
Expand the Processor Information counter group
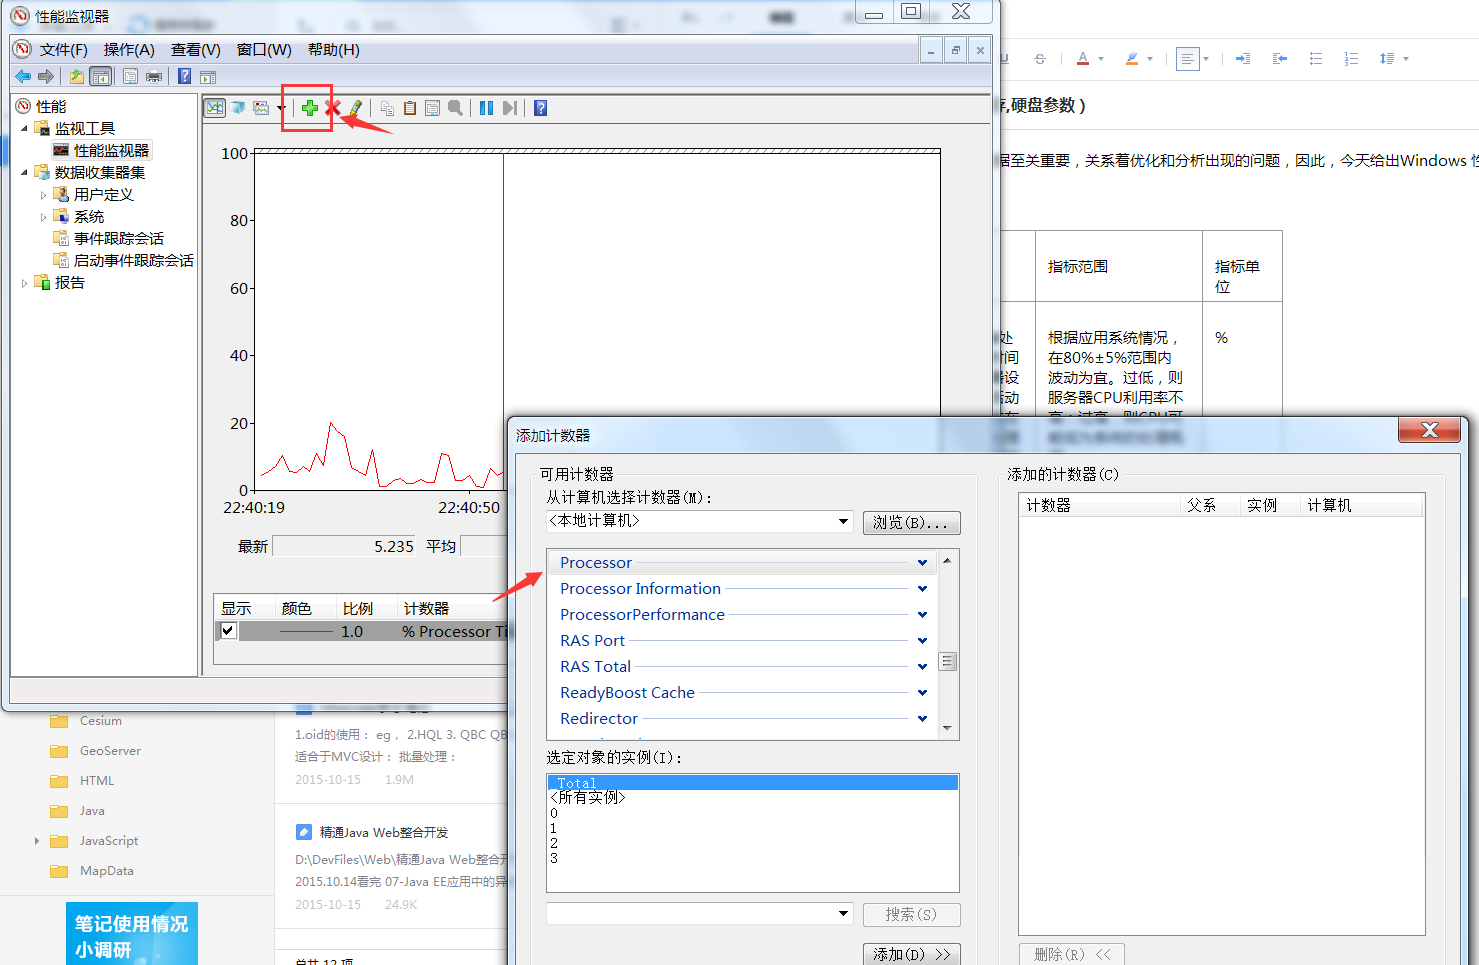(922, 589)
